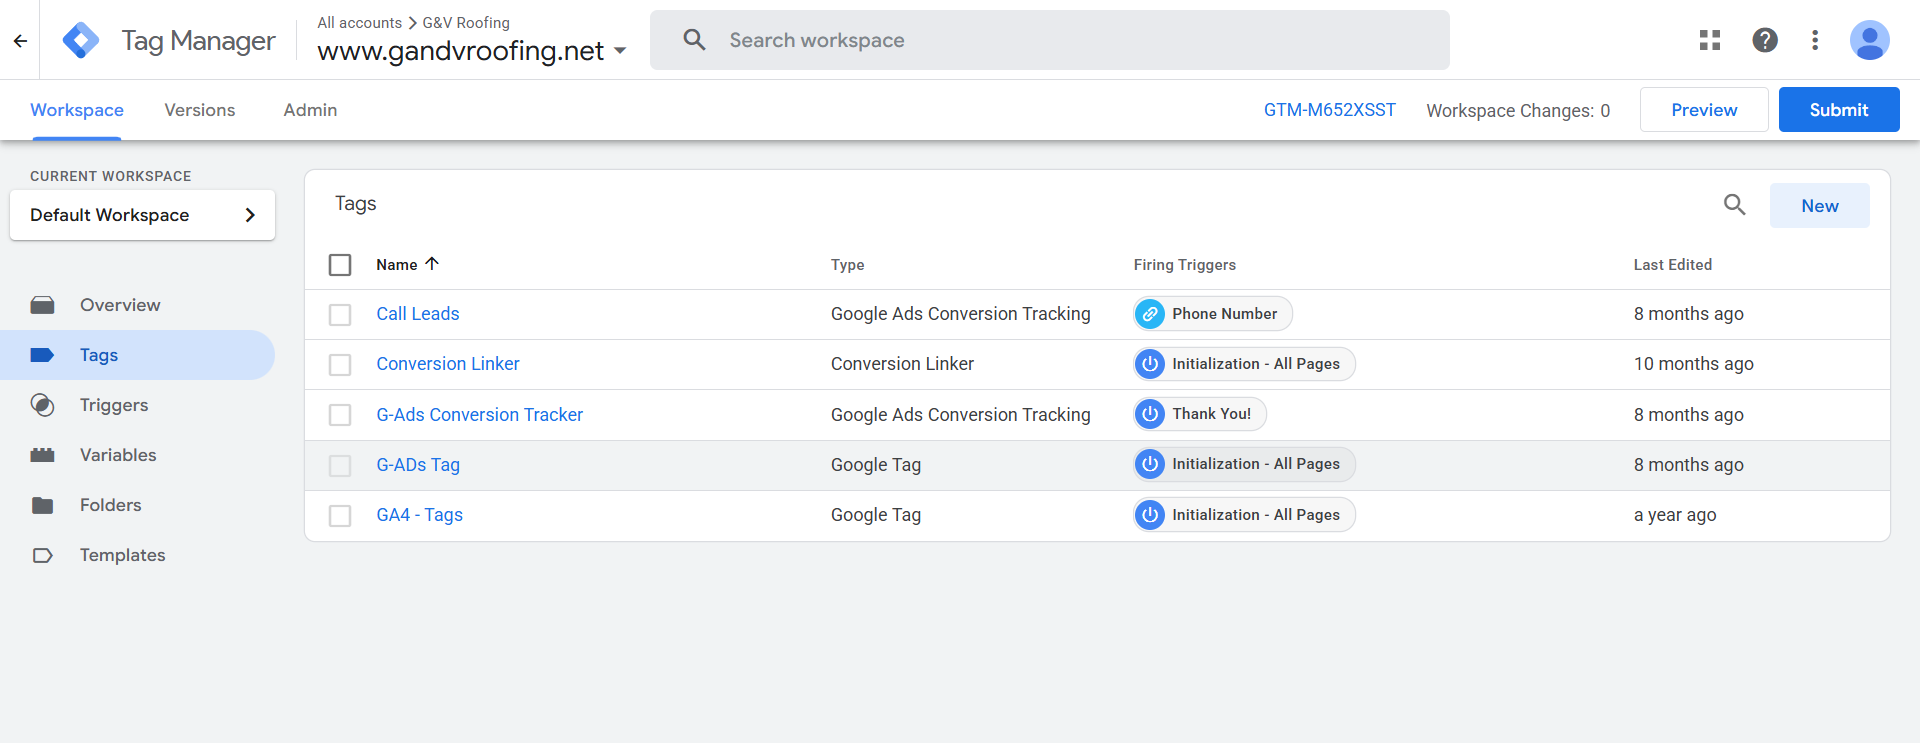Open the three-dot more options menu
The width and height of the screenshot is (1920, 743).
point(1815,40)
